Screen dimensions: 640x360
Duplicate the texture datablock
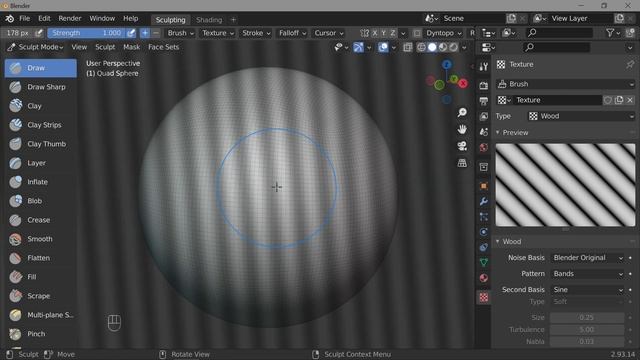(x=619, y=100)
